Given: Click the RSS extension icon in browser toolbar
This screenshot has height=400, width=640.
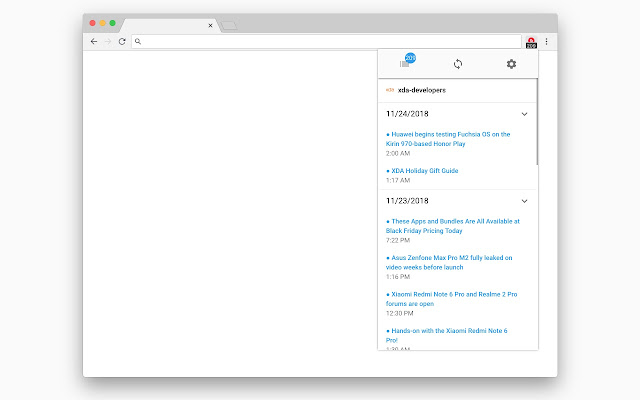Looking at the screenshot, I should (531, 42).
